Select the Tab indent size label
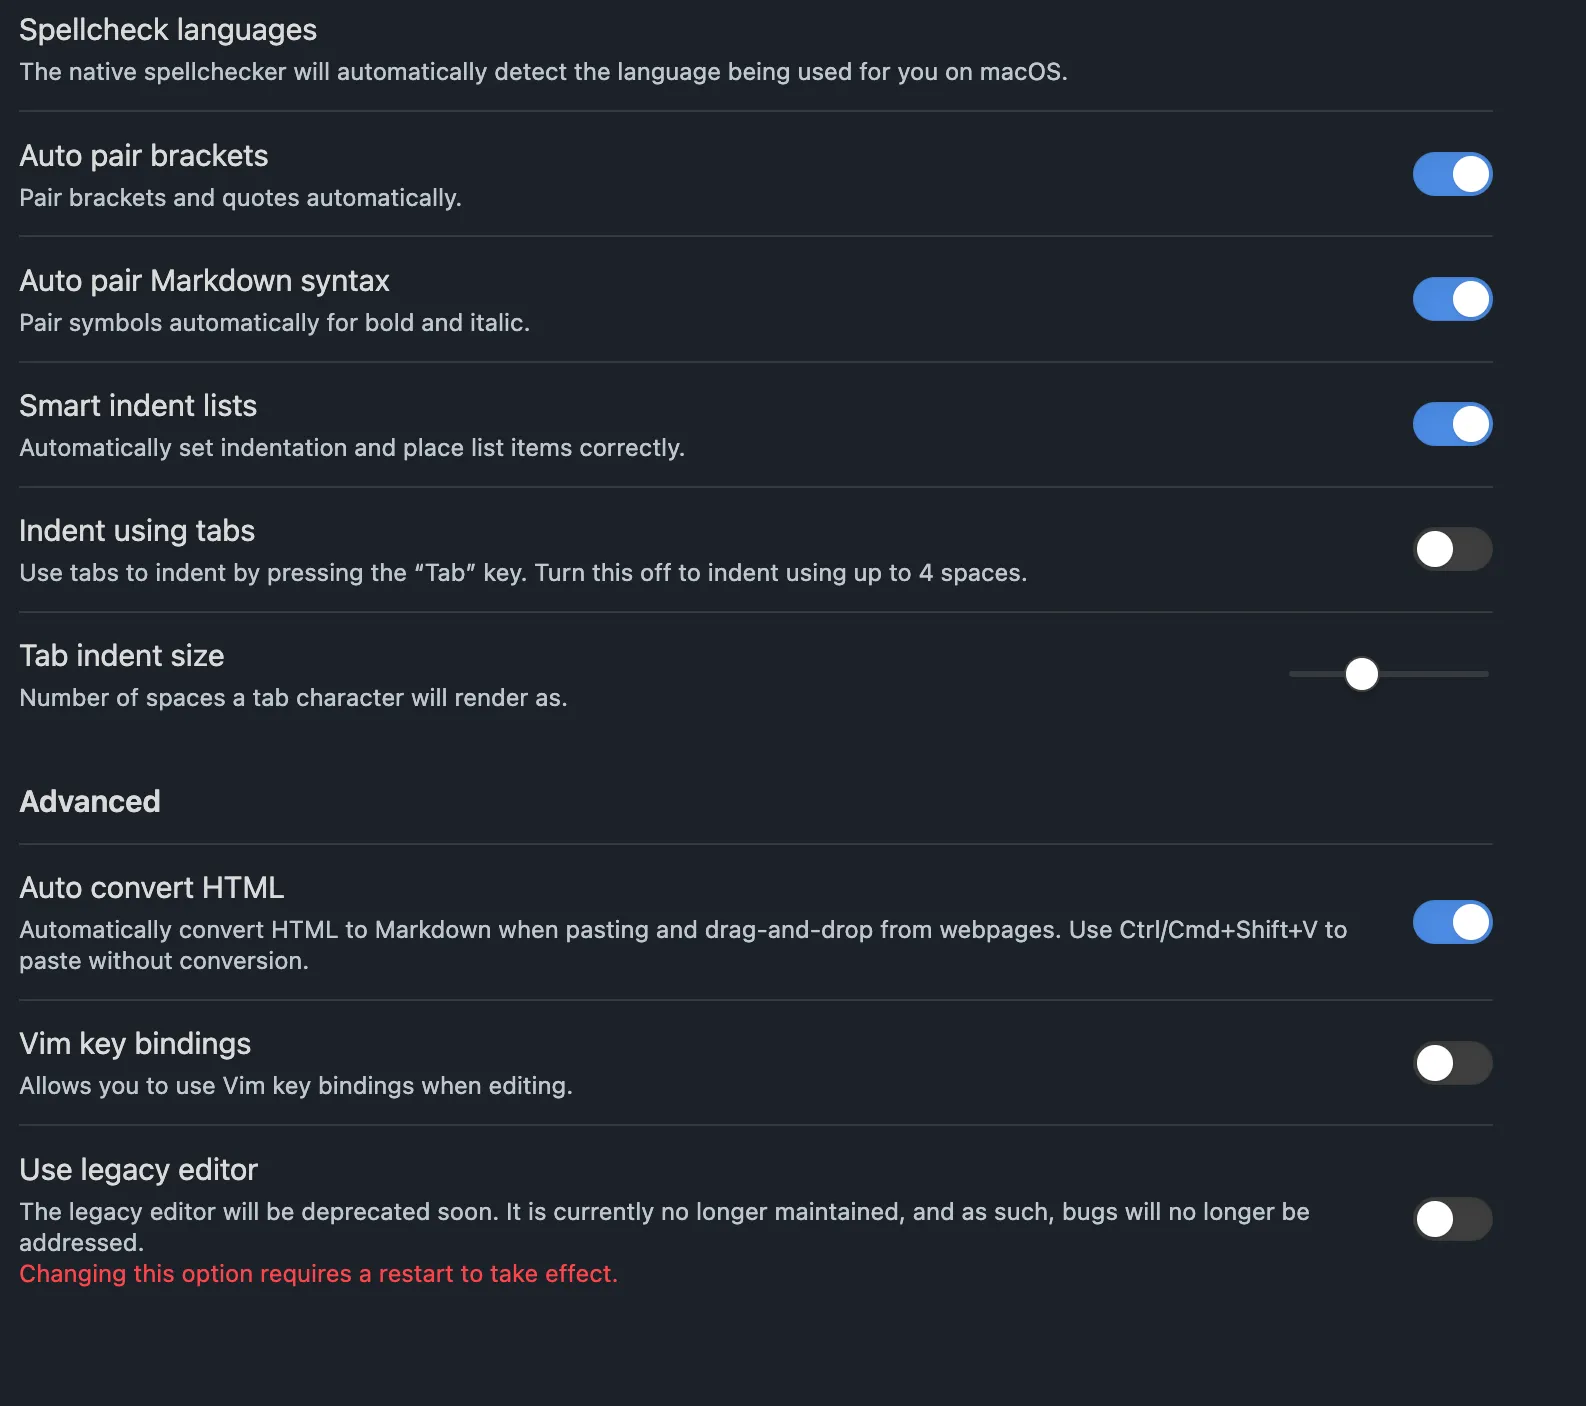The width and height of the screenshot is (1586, 1406). coord(122,655)
